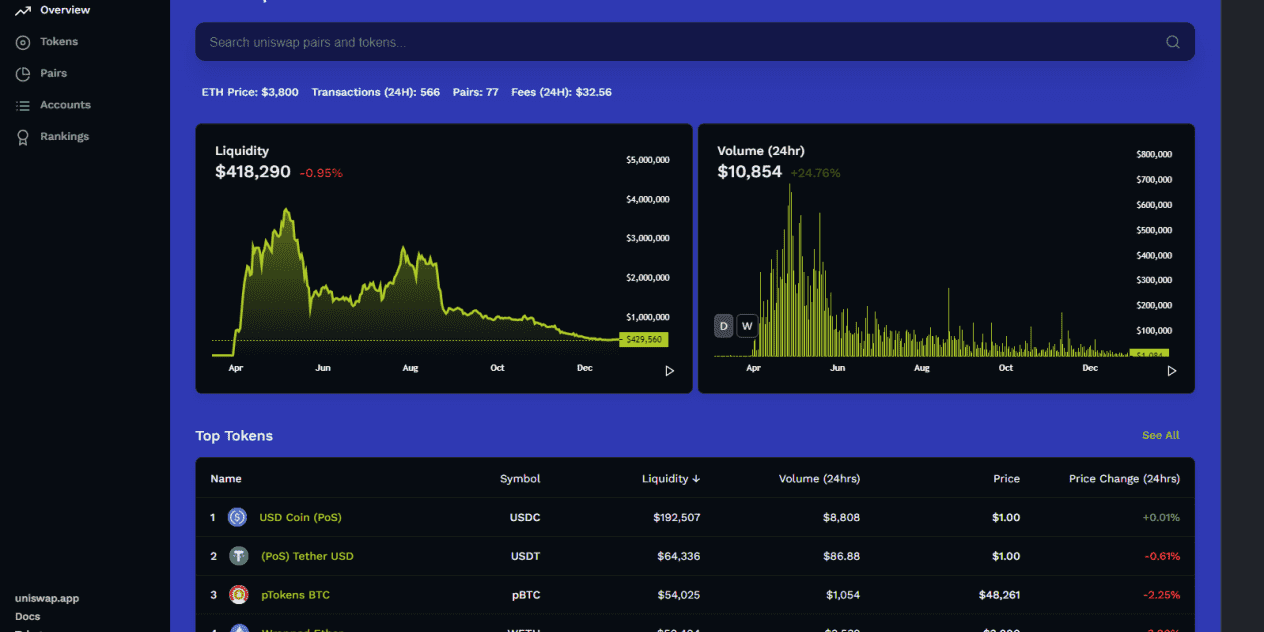Click the magnifier icon in the search bar
The width and height of the screenshot is (1264, 632).
click(x=1173, y=42)
